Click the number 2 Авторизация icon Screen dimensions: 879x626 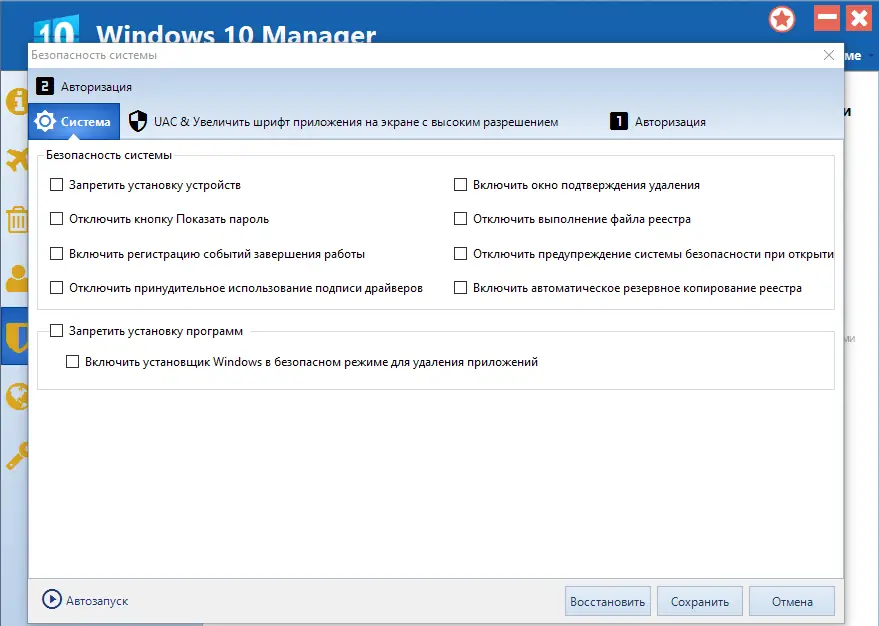coord(45,86)
